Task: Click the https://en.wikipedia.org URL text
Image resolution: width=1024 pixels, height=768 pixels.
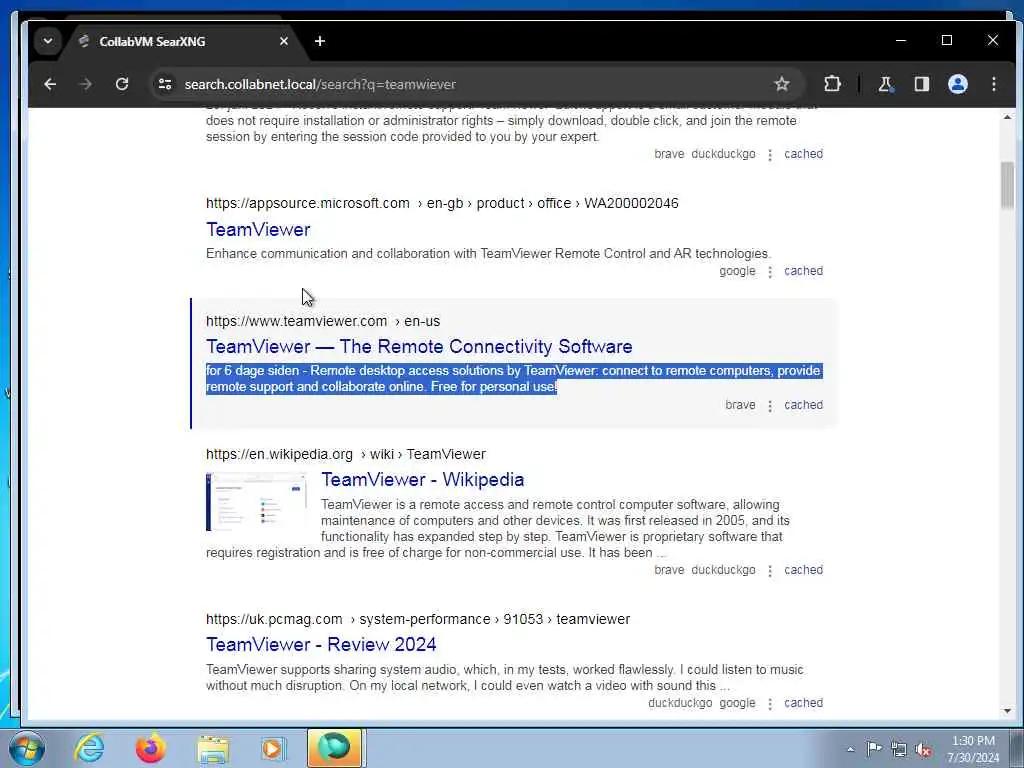Action: click(x=279, y=455)
